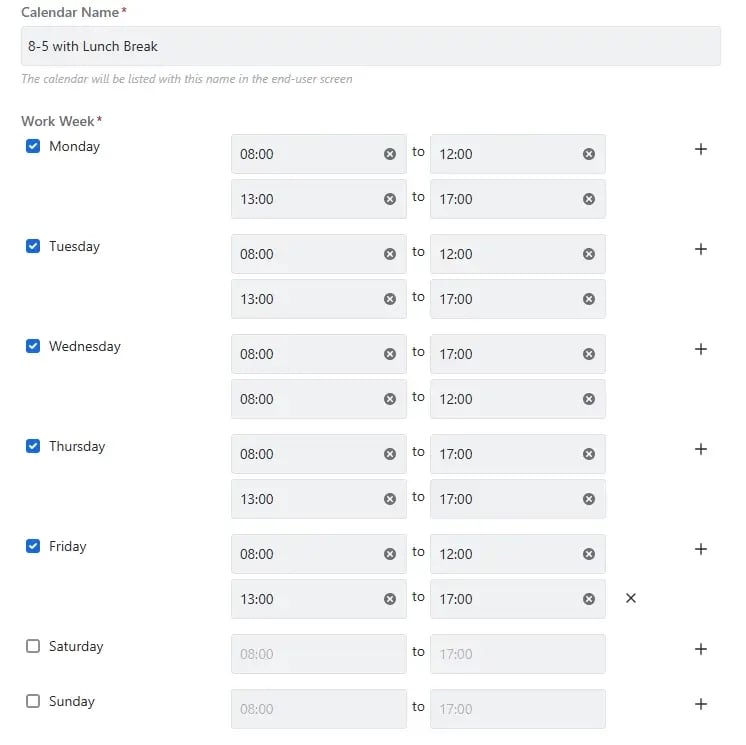Enable Sunday as a workday
746x745 pixels.
(x=33, y=701)
